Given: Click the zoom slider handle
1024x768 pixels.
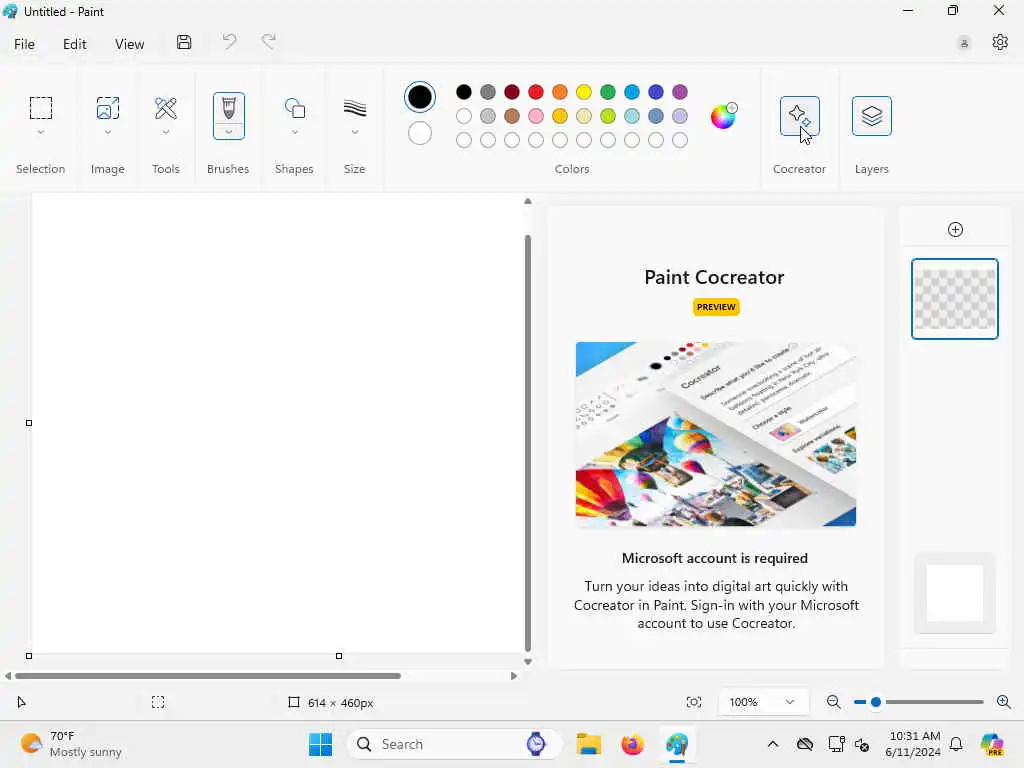Looking at the screenshot, I should click(876, 702).
